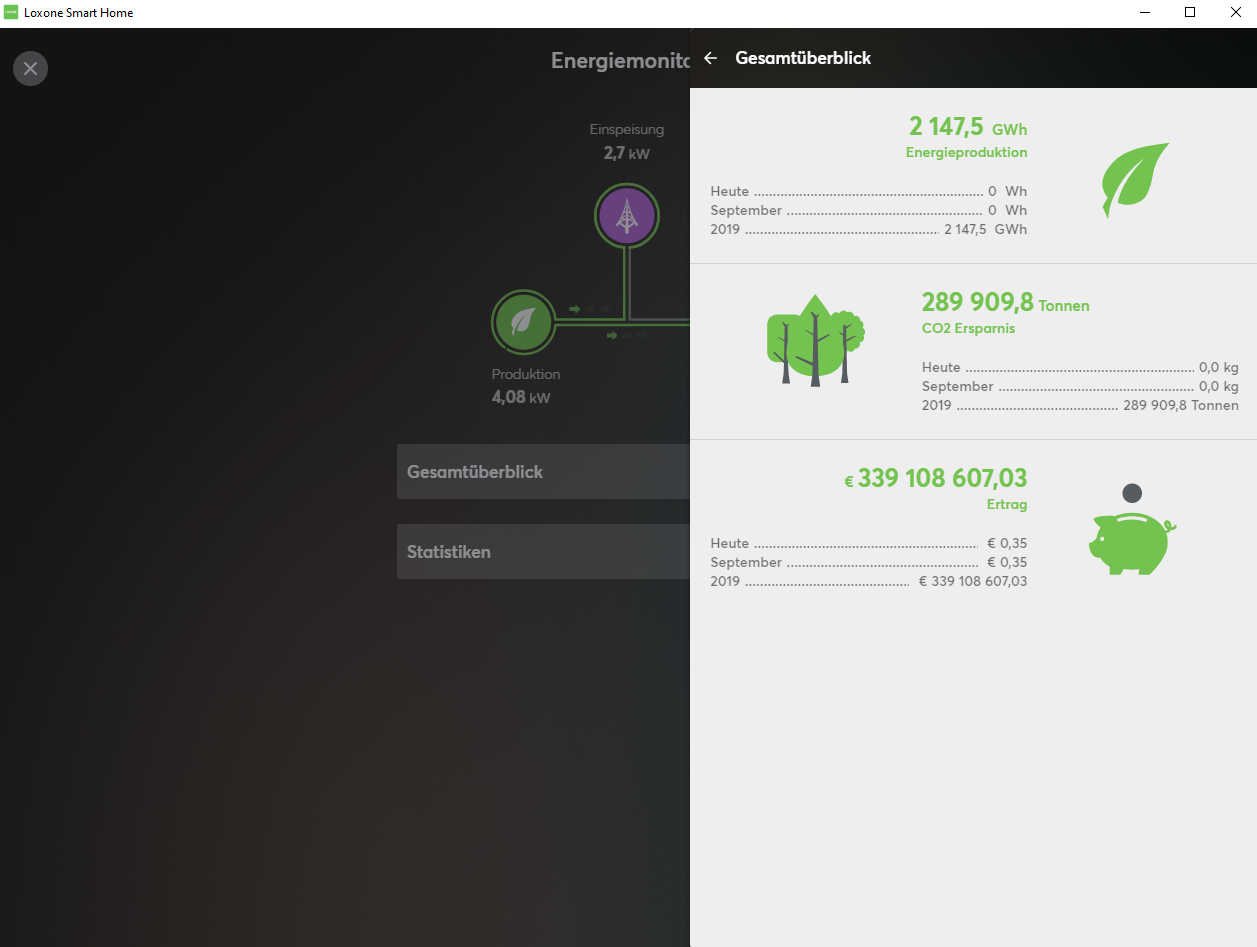Minimize the Loxone Smart Home window
This screenshot has width=1257, height=947.
point(1144,13)
